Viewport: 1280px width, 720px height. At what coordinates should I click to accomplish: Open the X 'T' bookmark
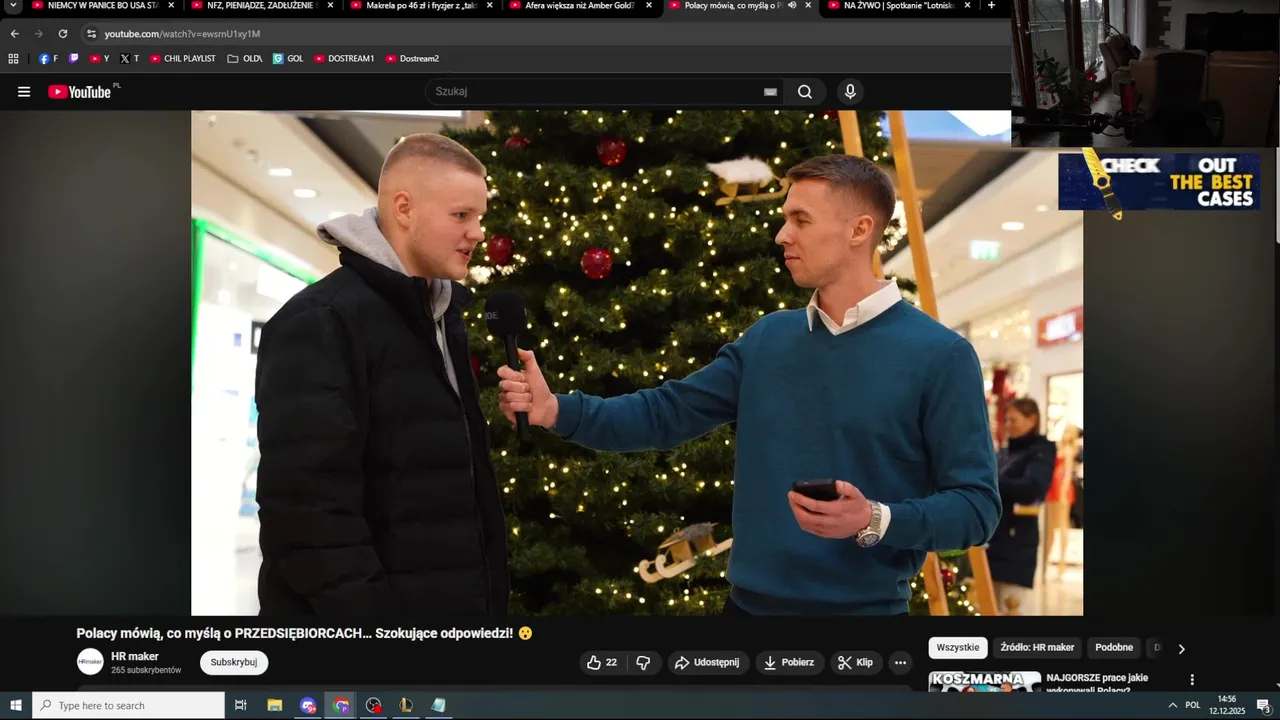(x=129, y=59)
